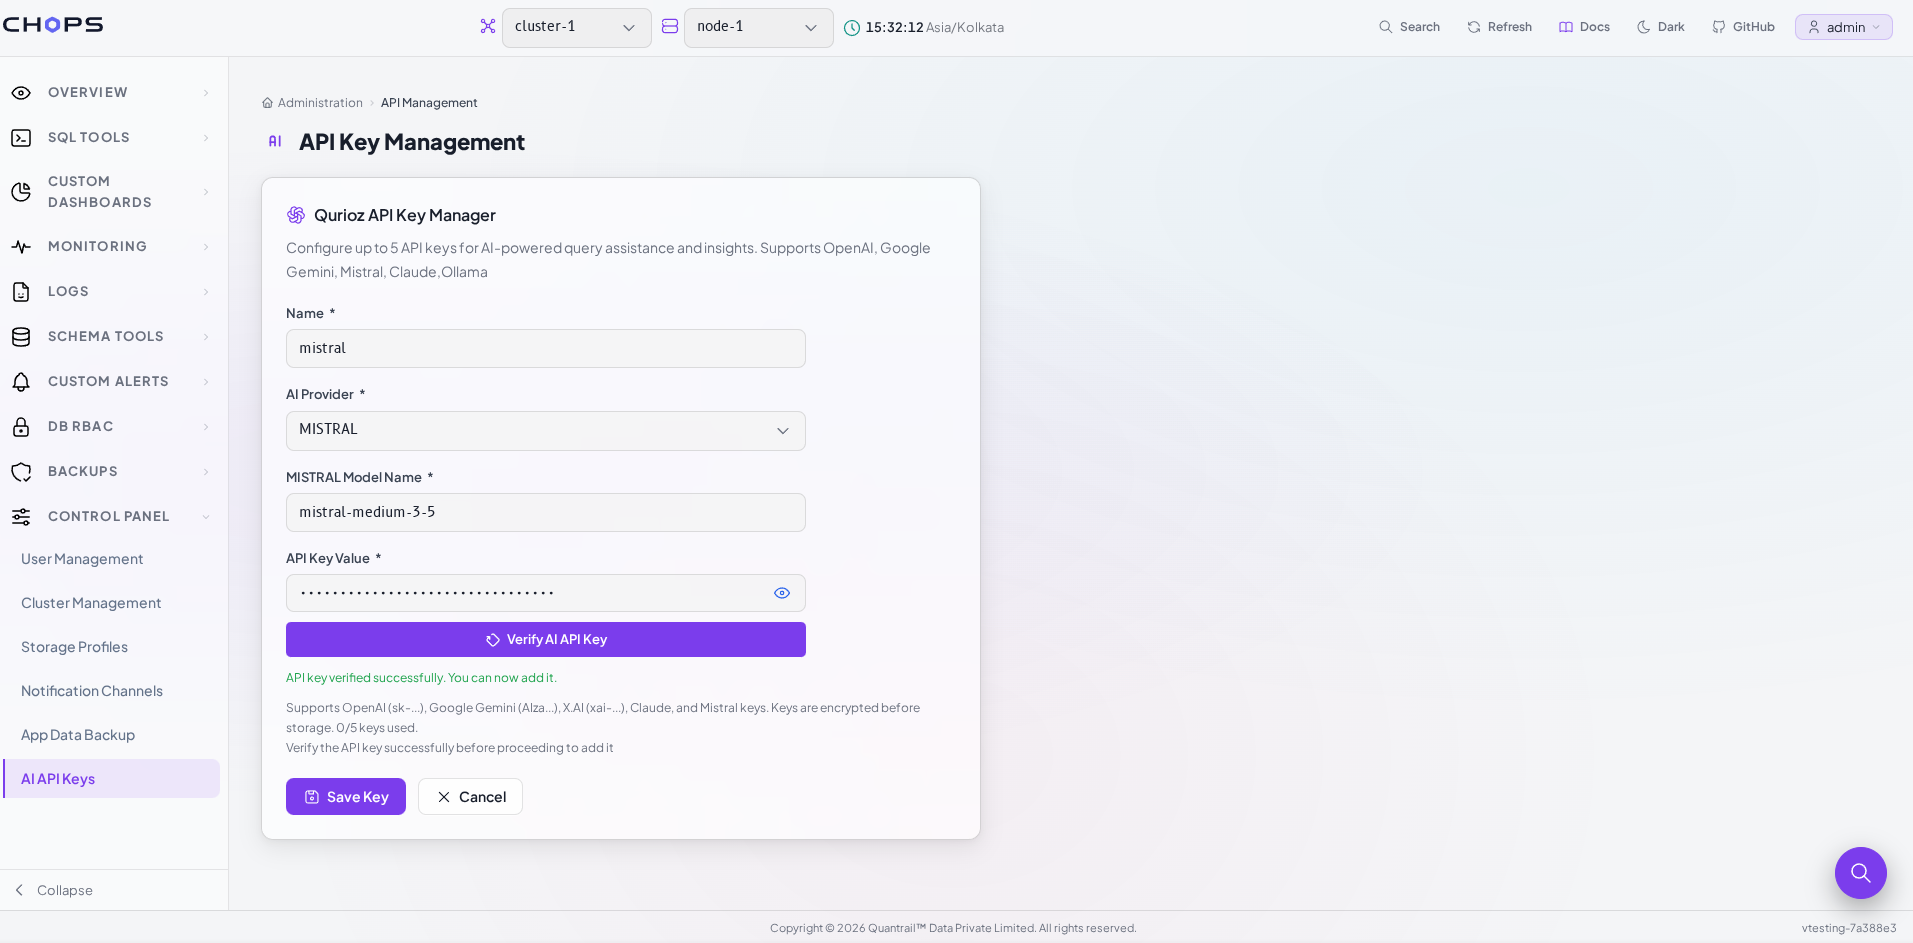This screenshot has width=1913, height=943.
Task: Open the AI Provider MISTRAL dropdown
Action: [546, 430]
